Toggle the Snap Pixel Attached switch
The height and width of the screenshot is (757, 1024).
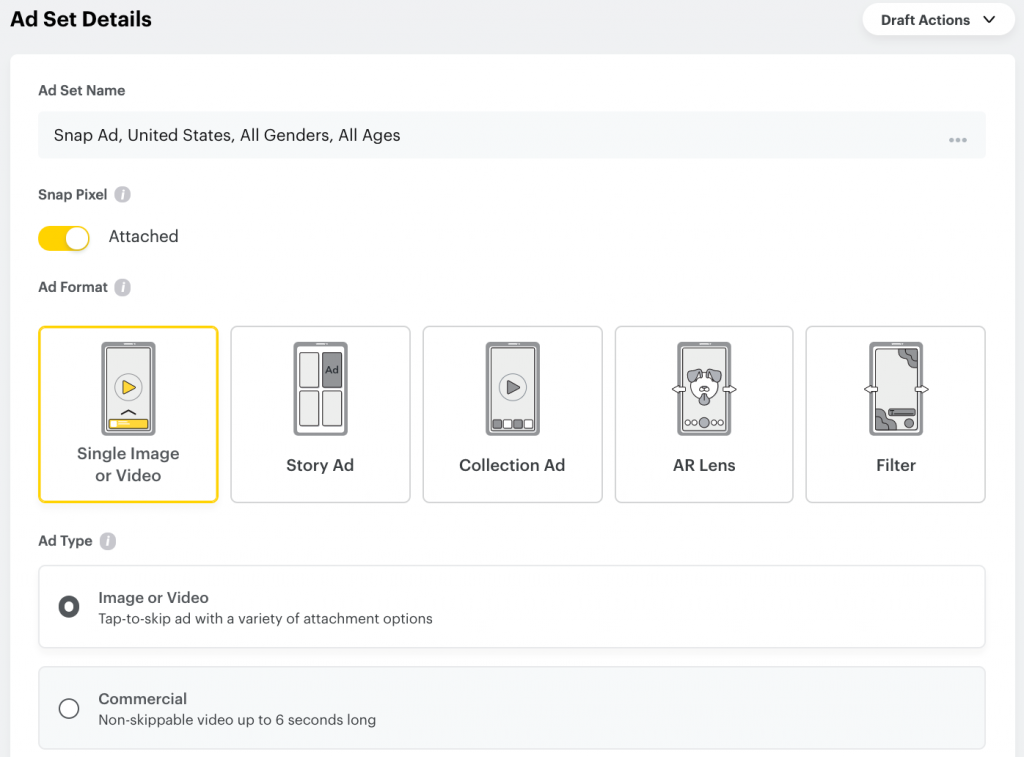point(64,238)
